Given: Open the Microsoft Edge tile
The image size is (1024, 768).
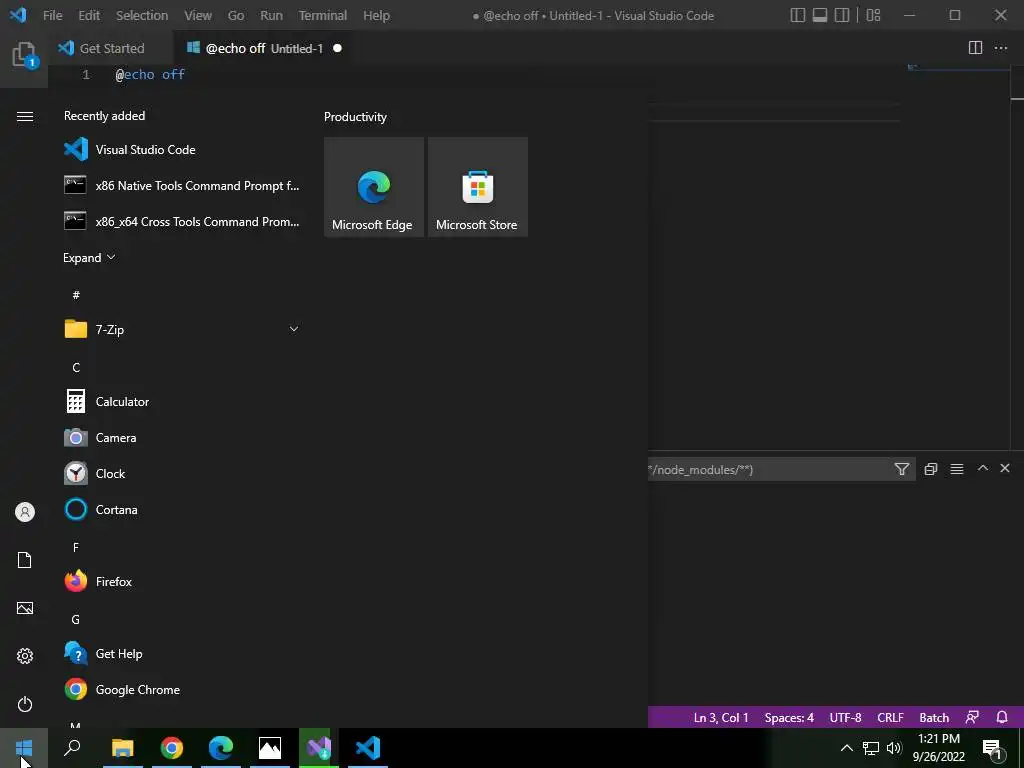Looking at the screenshot, I should tap(374, 187).
